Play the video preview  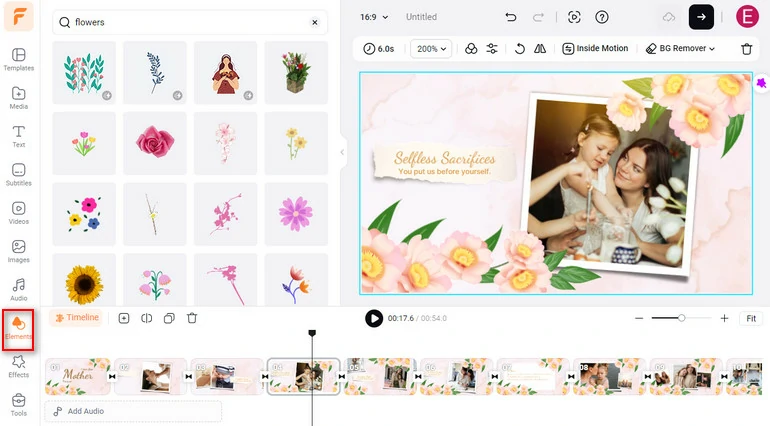374,318
